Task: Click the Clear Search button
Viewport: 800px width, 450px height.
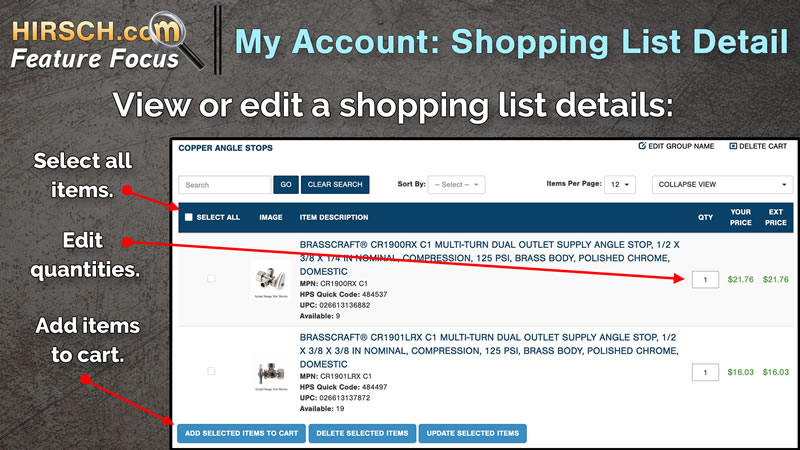Action: 335,185
